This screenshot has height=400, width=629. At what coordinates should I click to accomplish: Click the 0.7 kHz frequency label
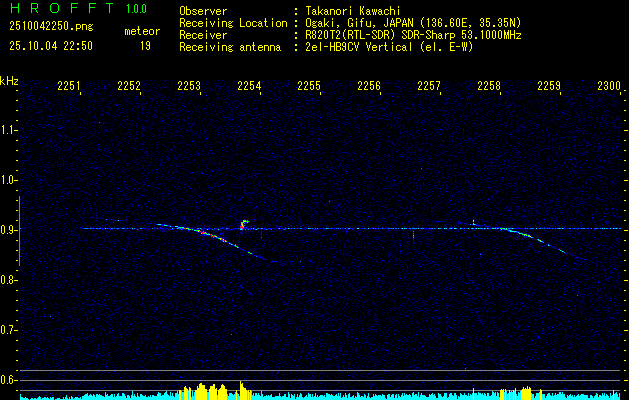coord(8,330)
